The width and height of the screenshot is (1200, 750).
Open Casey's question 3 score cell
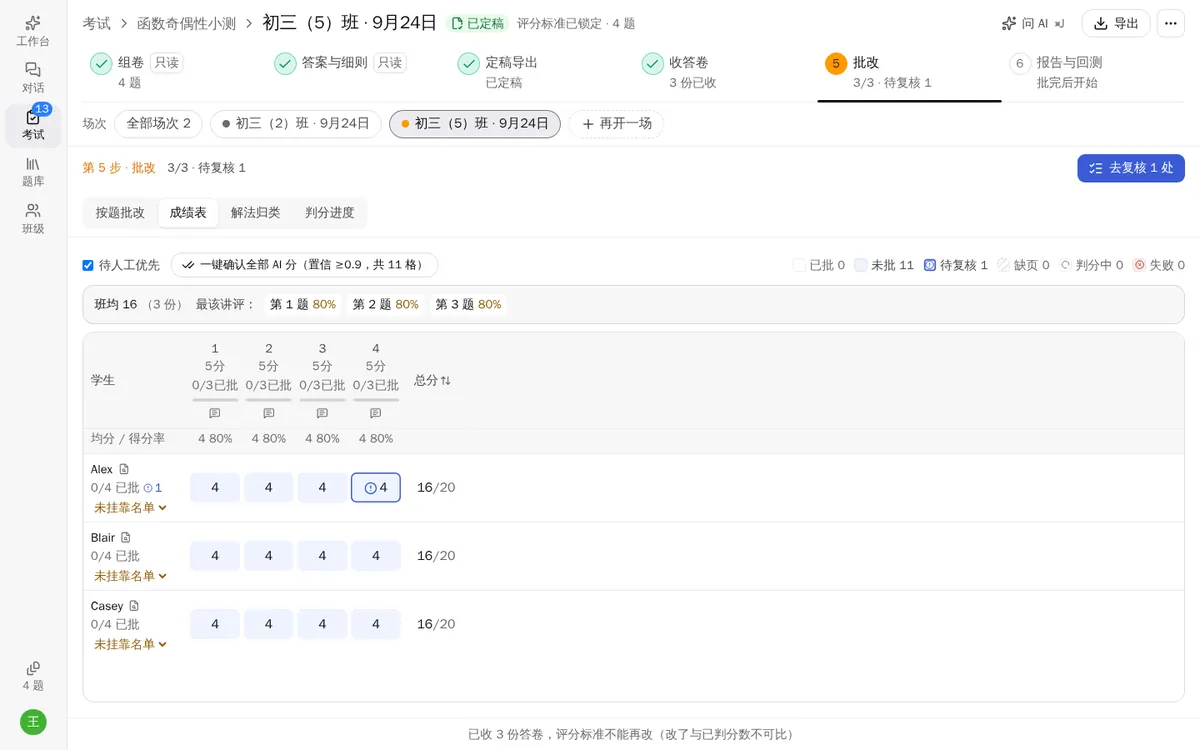322,624
